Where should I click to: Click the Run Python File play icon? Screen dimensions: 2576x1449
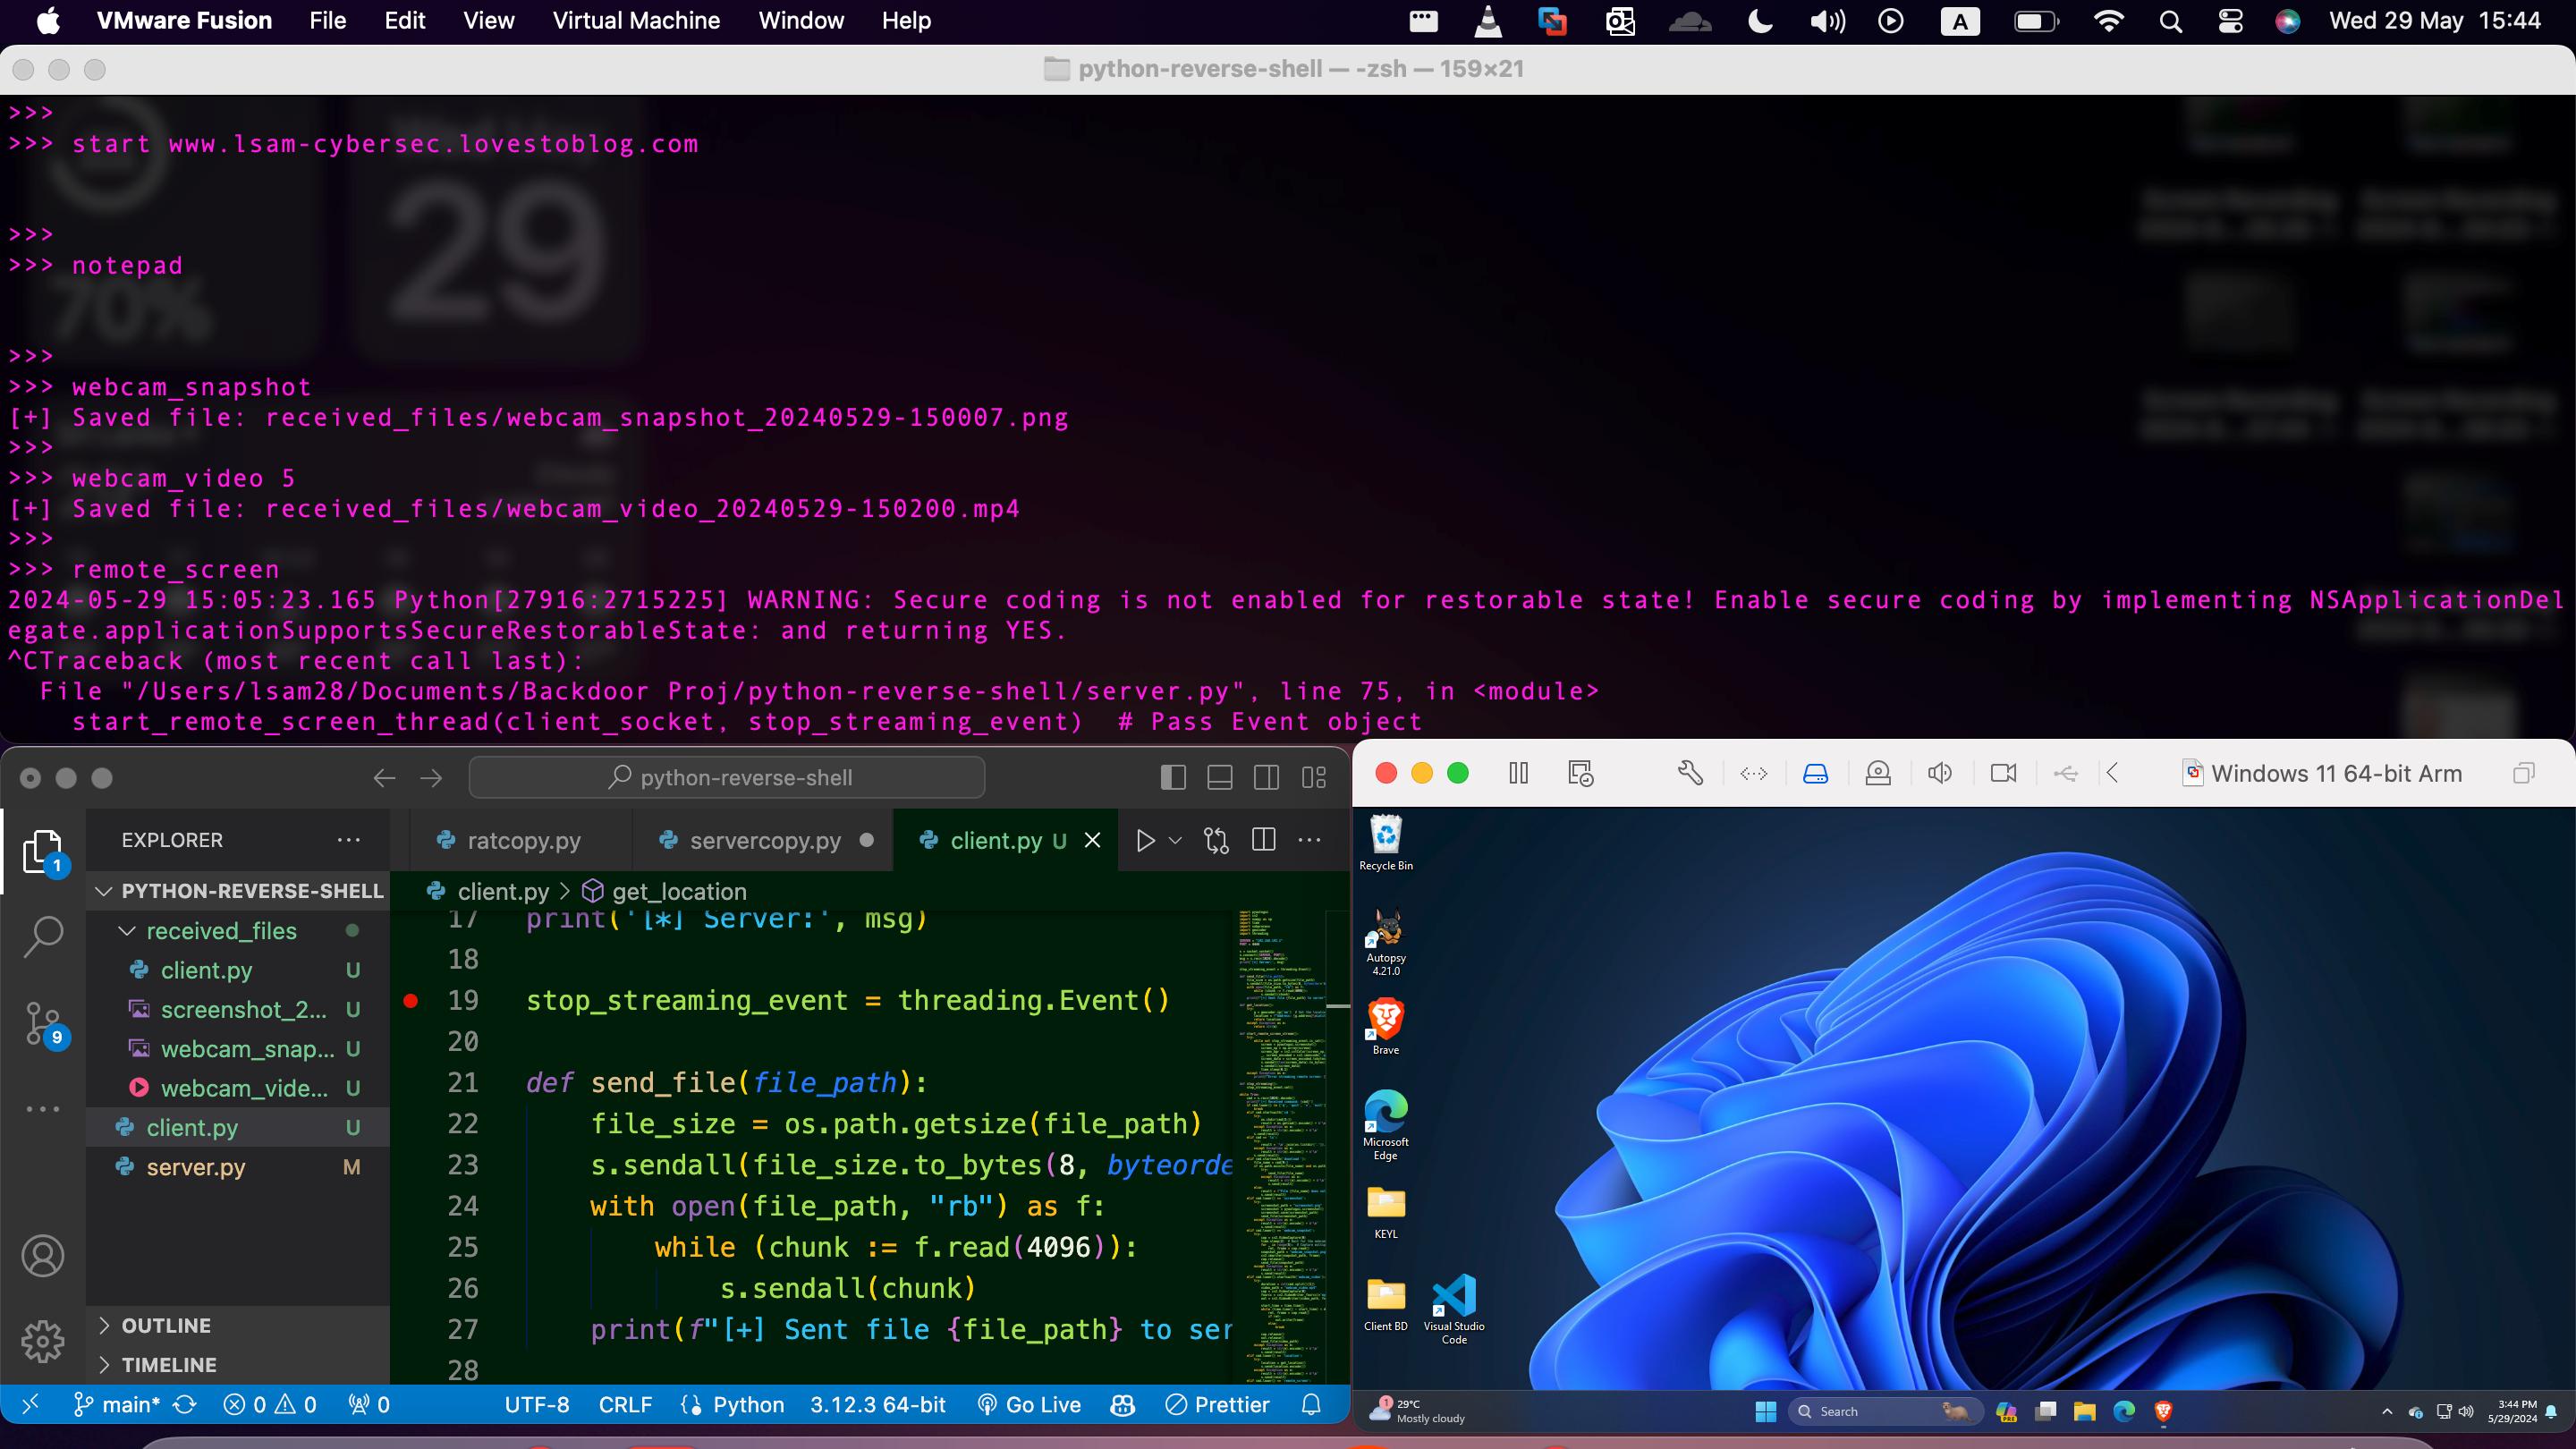click(1145, 841)
